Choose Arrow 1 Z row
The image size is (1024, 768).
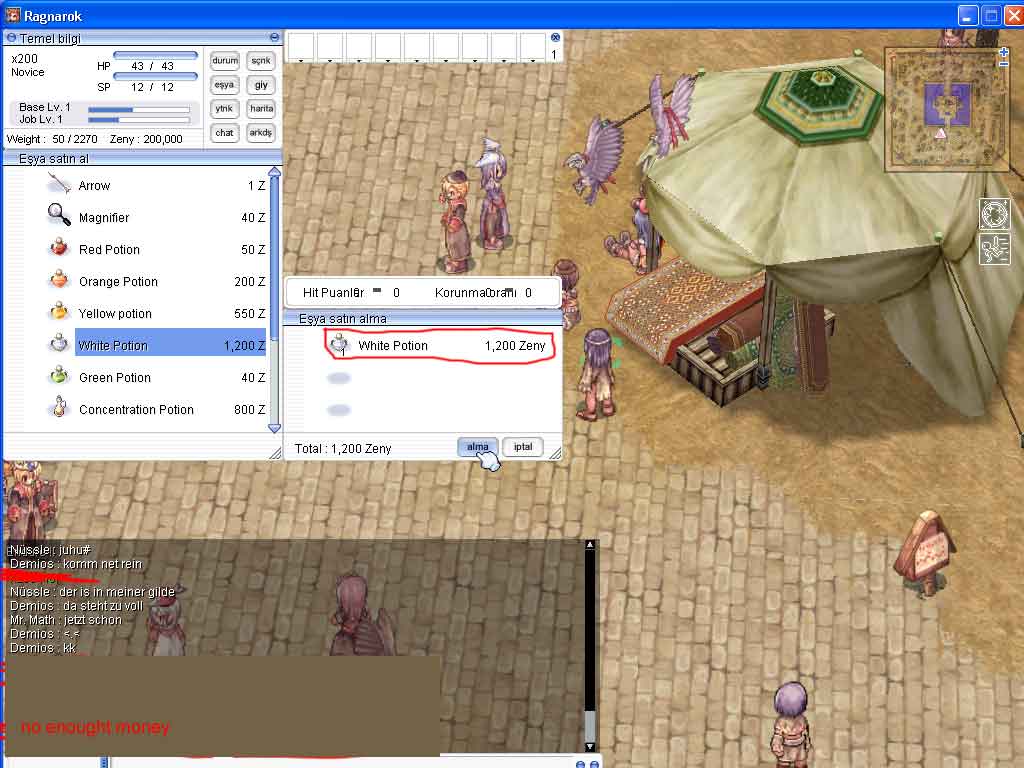click(155, 185)
